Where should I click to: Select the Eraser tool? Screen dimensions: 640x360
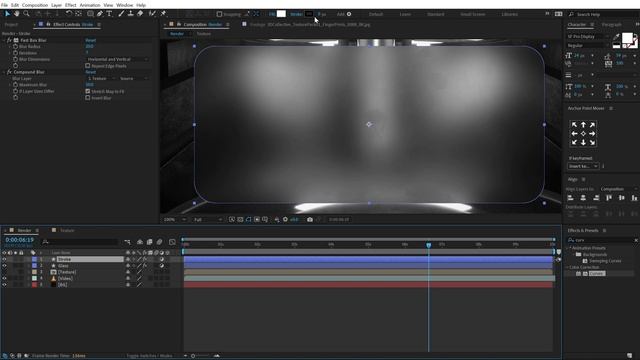pos(140,14)
